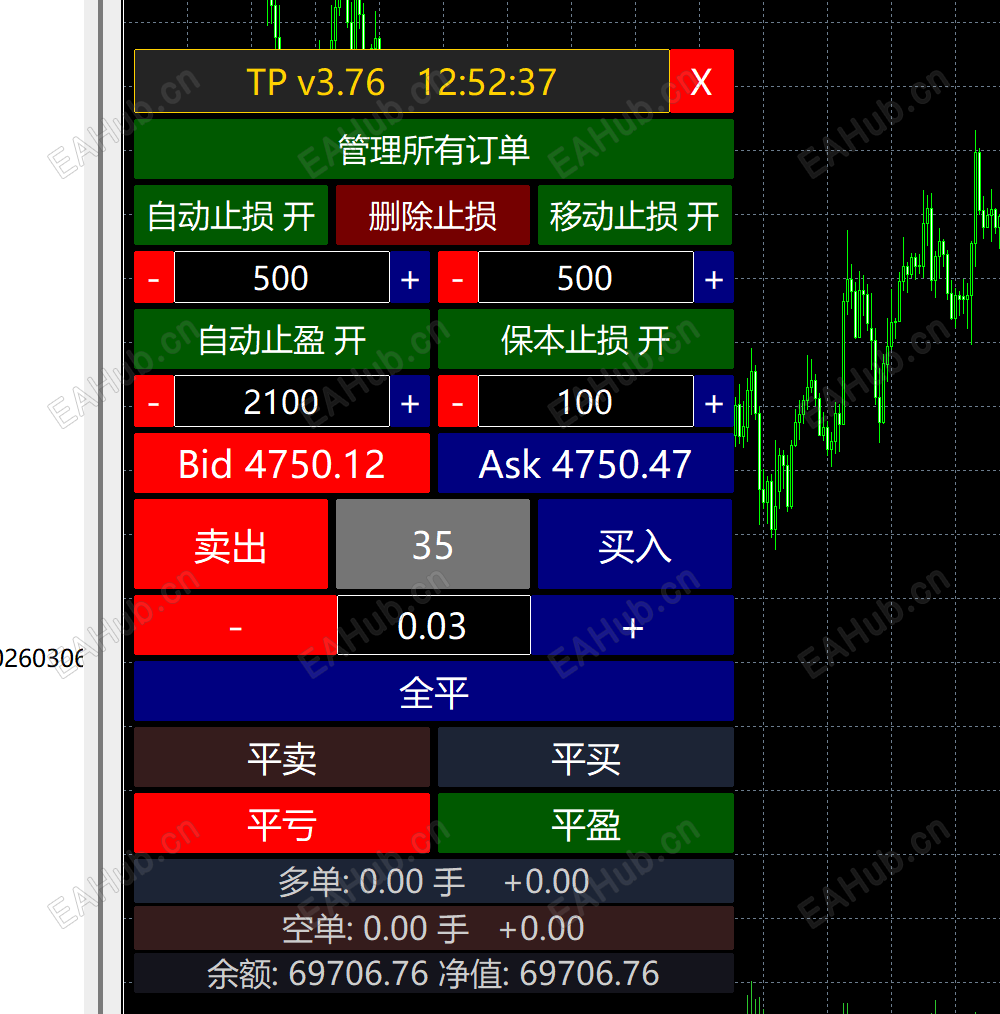Click 删除止损 to delete stop losses

click(432, 215)
